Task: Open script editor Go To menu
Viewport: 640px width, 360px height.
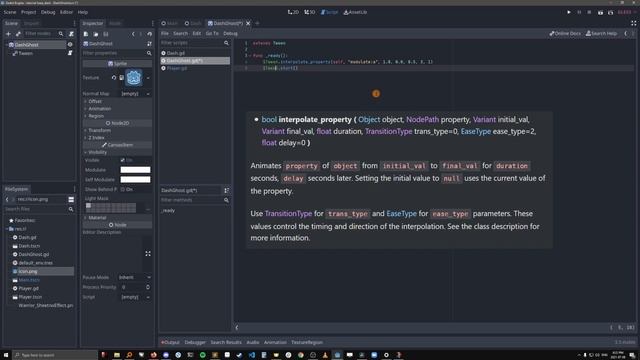Action: (x=212, y=33)
